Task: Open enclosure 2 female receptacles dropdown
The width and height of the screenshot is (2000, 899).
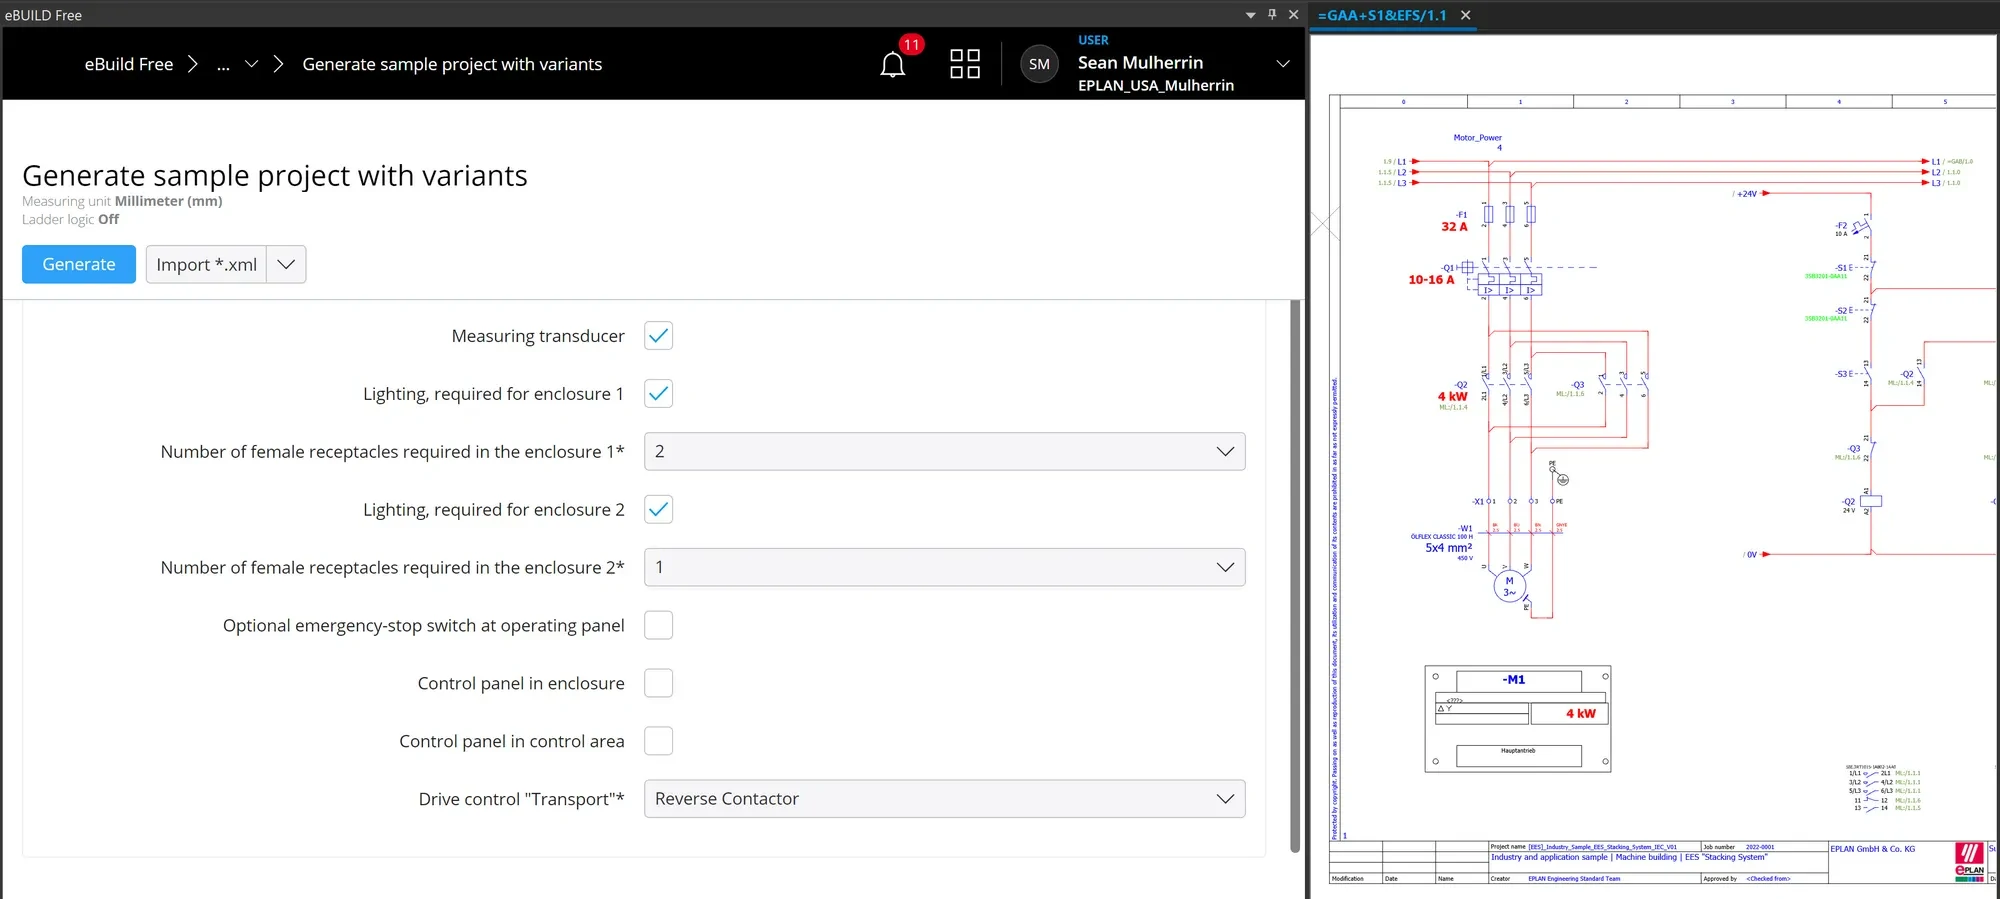Action: point(945,568)
